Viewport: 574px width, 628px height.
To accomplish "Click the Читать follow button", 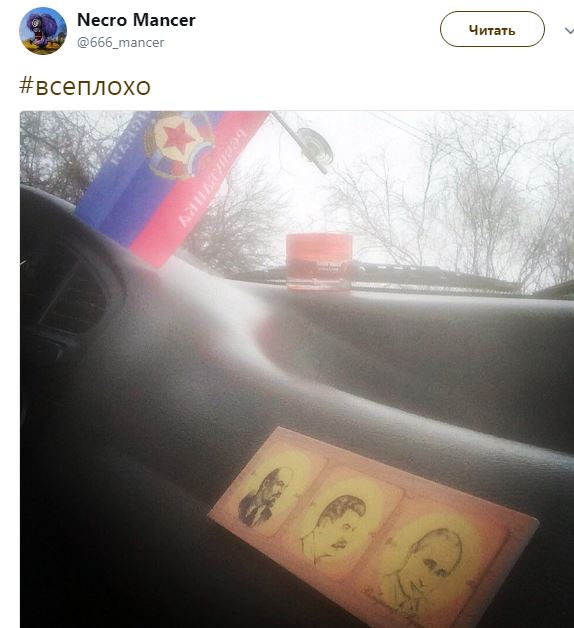I will tap(492, 29).
